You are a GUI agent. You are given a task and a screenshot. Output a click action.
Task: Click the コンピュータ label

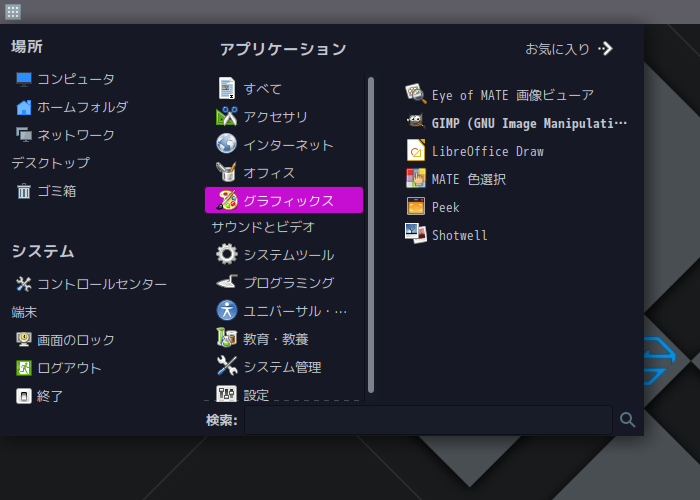[76, 79]
